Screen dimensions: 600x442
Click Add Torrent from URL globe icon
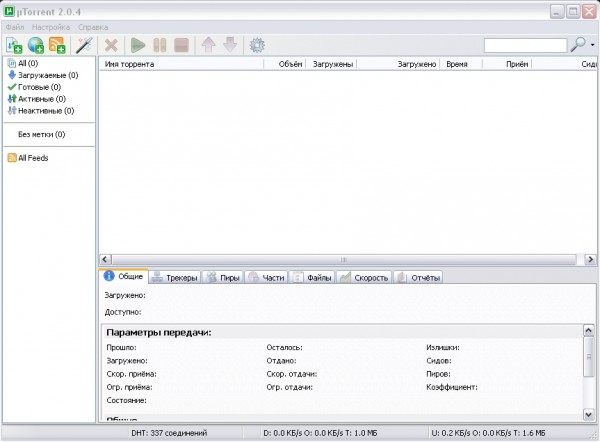click(x=36, y=45)
